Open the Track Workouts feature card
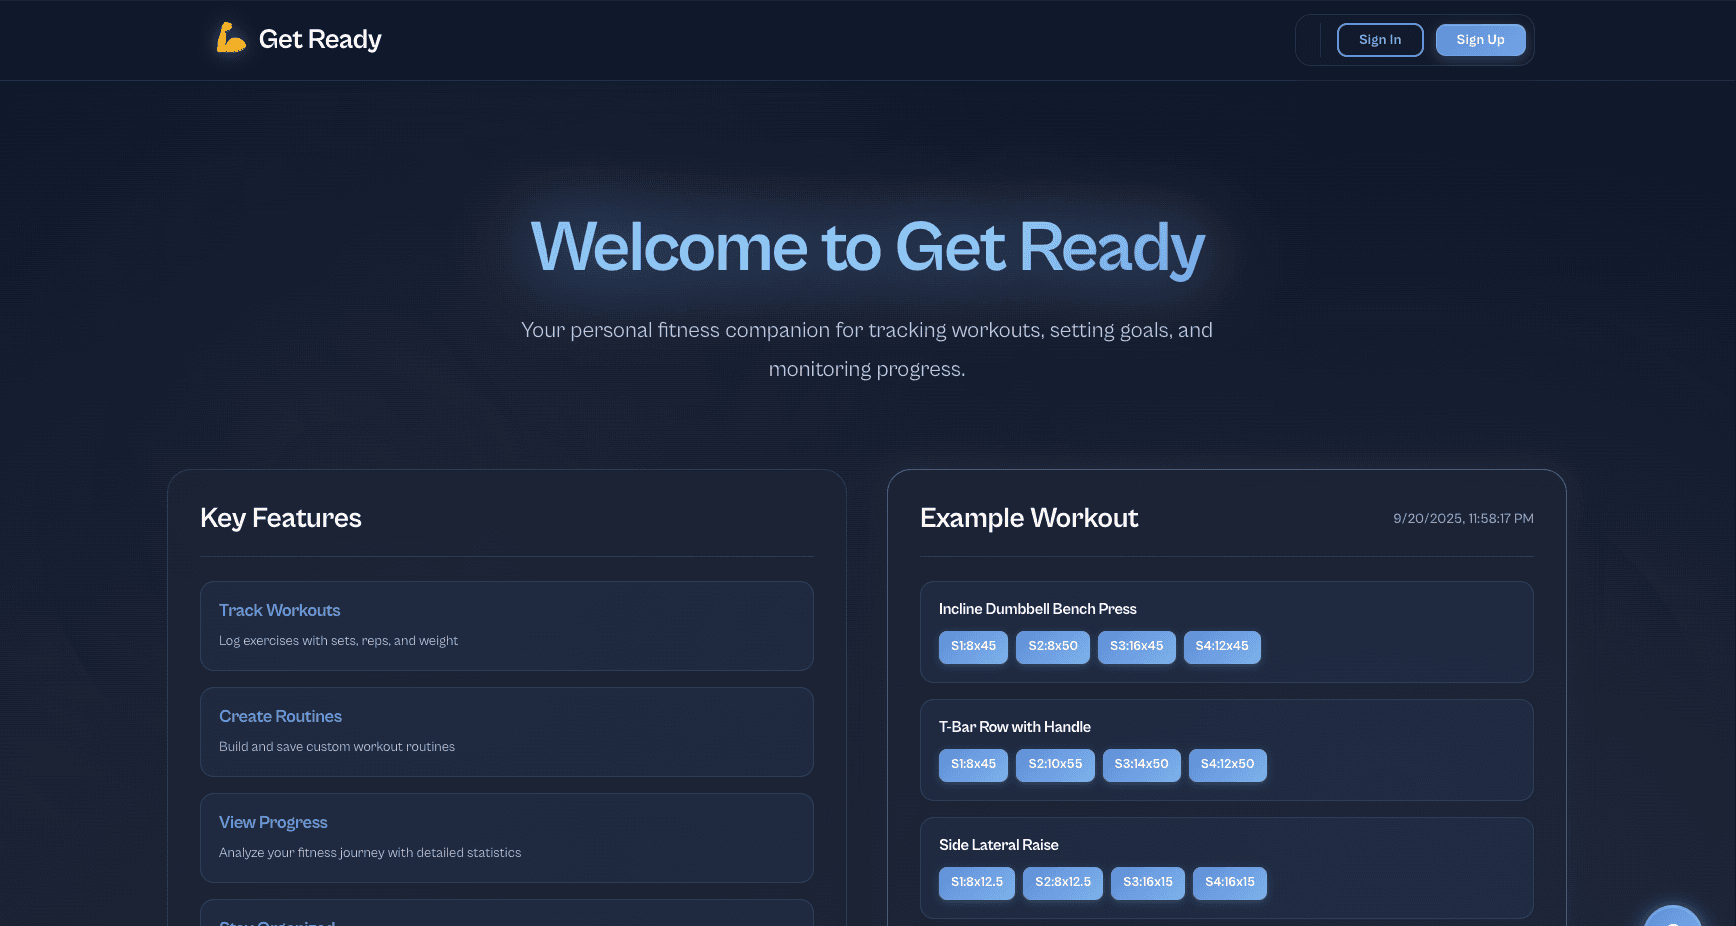This screenshot has width=1736, height=926. coord(506,626)
